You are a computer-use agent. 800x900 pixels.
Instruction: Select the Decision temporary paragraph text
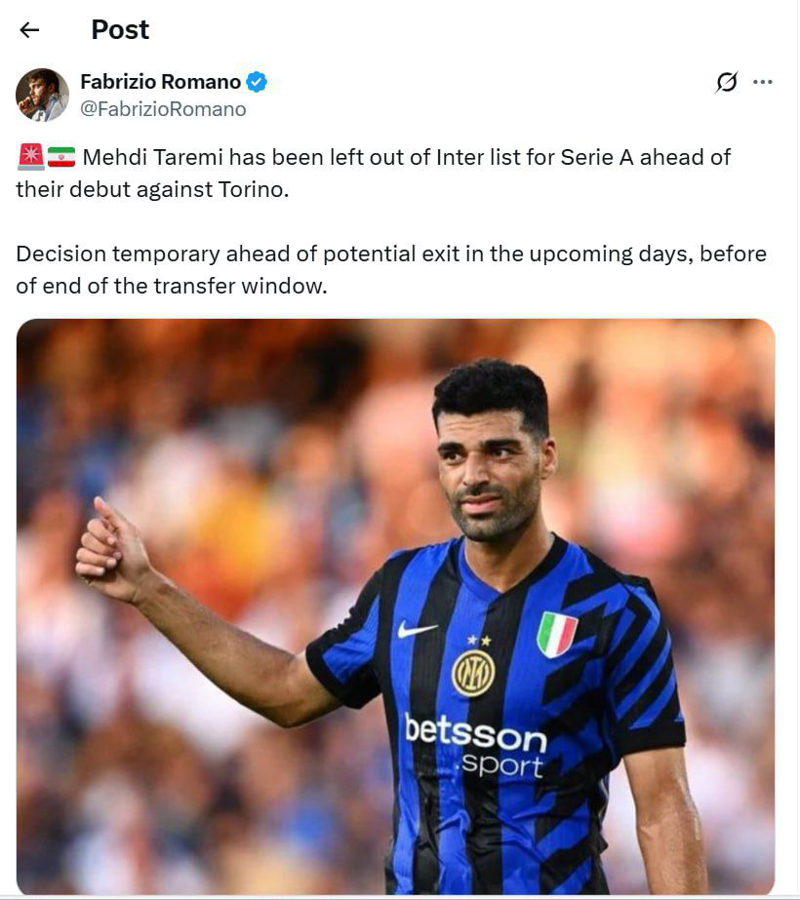coord(391,270)
